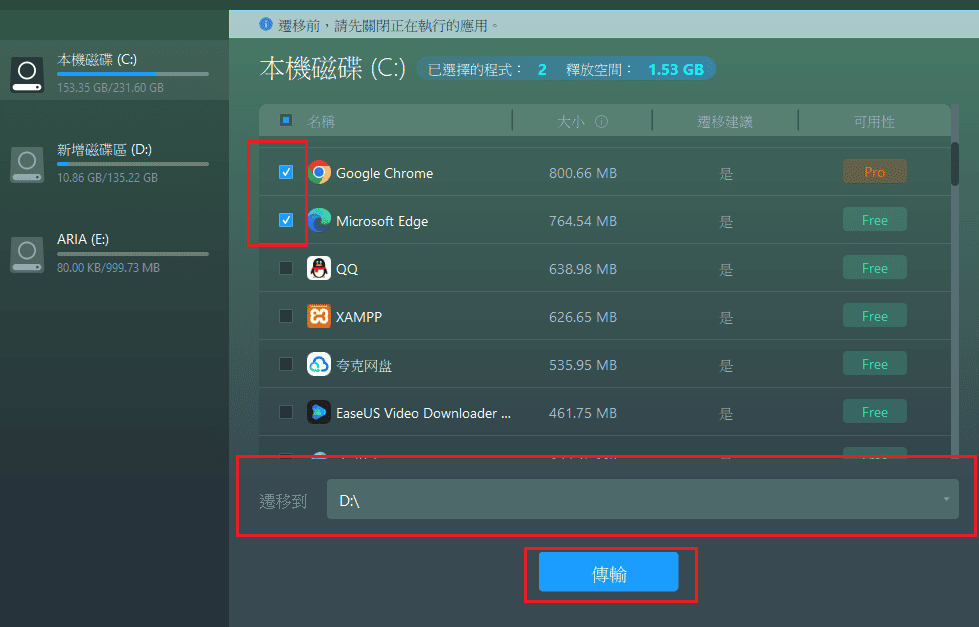Click the Pro badge next to Chrome
Image resolution: width=979 pixels, height=627 pixels.
[874, 171]
